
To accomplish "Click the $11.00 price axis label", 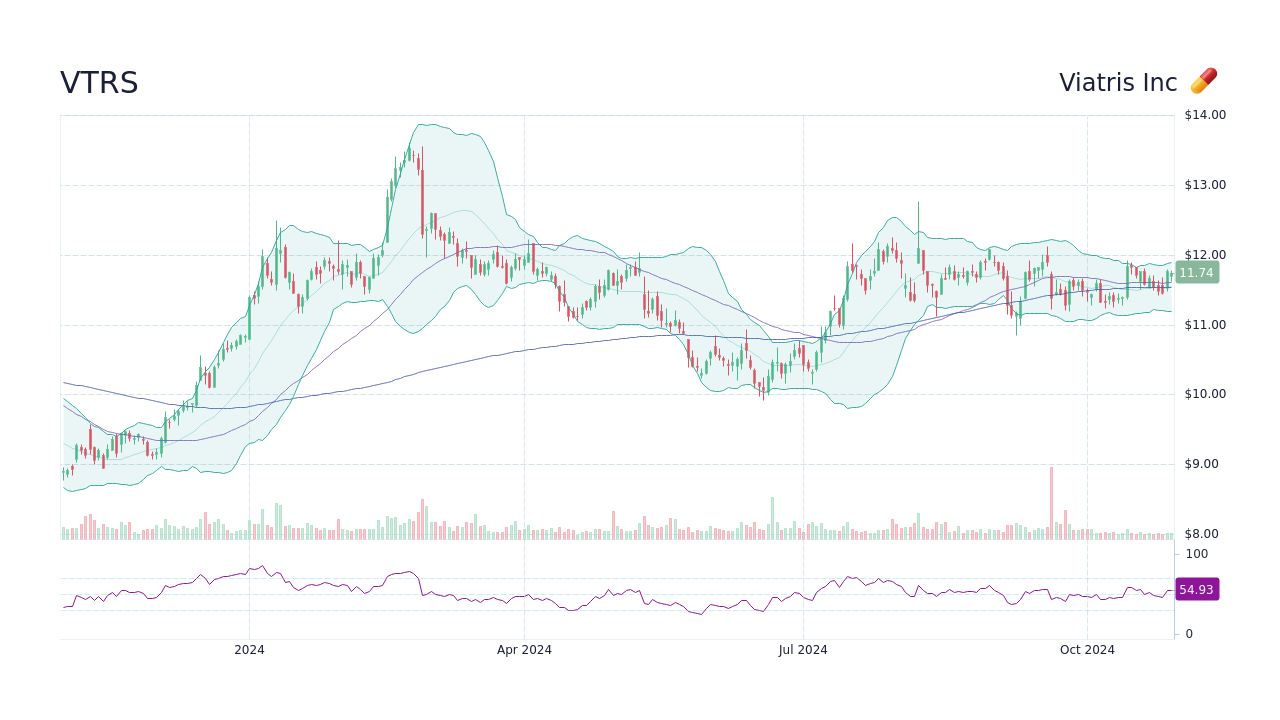I will [x=1205, y=325].
